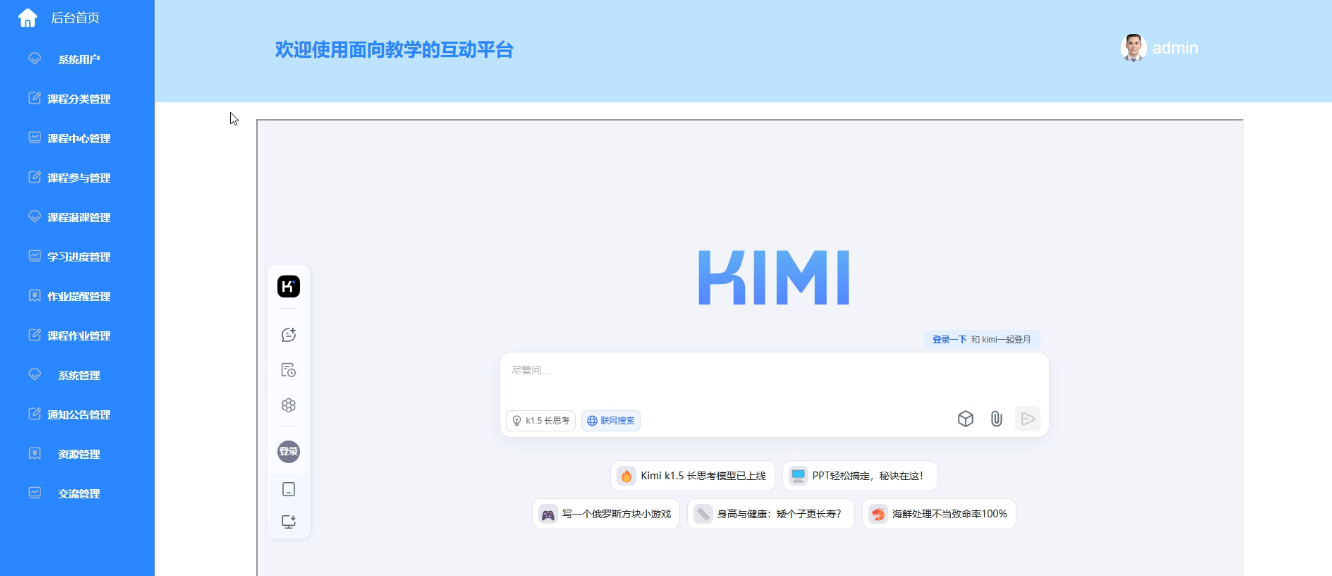Click the icon beside 作业提醒管理
Viewport: 1332px width, 576px height.
[x=34, y=296]
